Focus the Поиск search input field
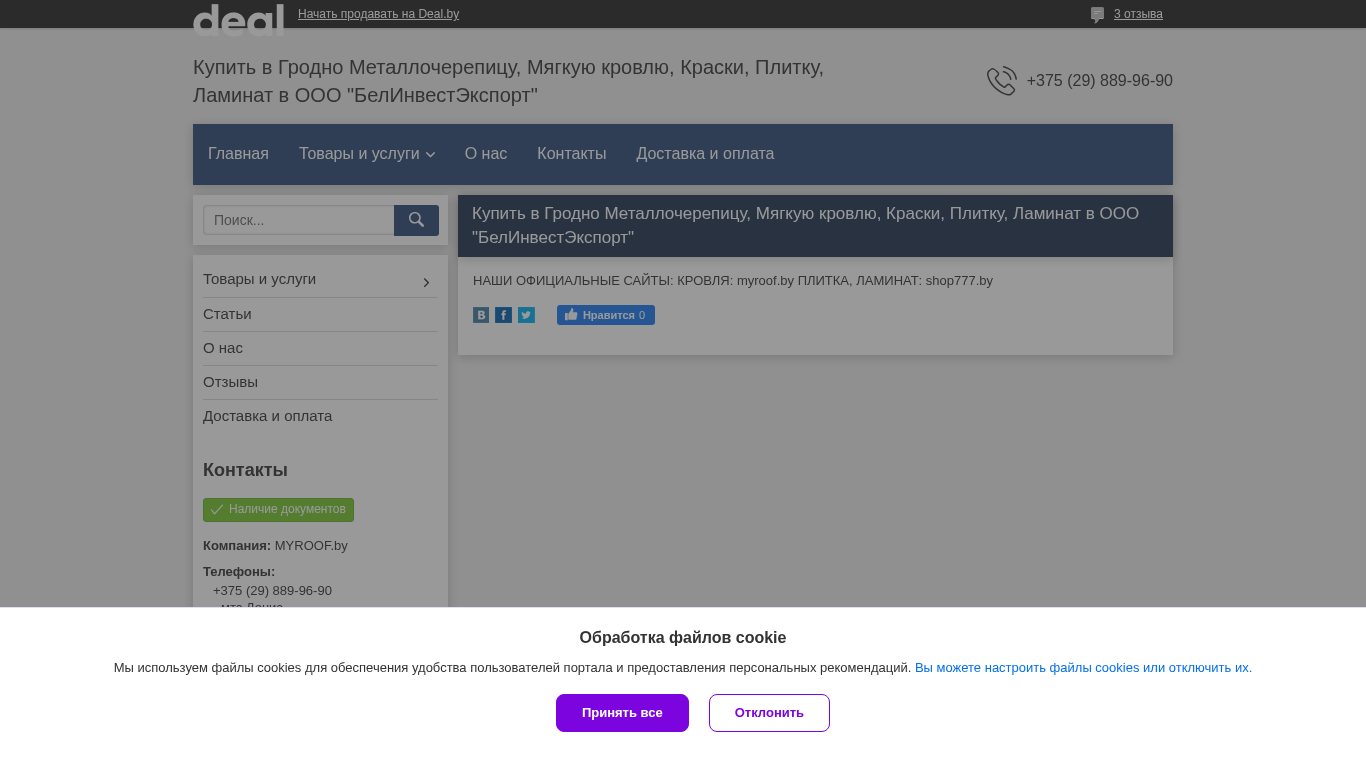The width and height of the screenshot is (1366, 768). (298, 220)
